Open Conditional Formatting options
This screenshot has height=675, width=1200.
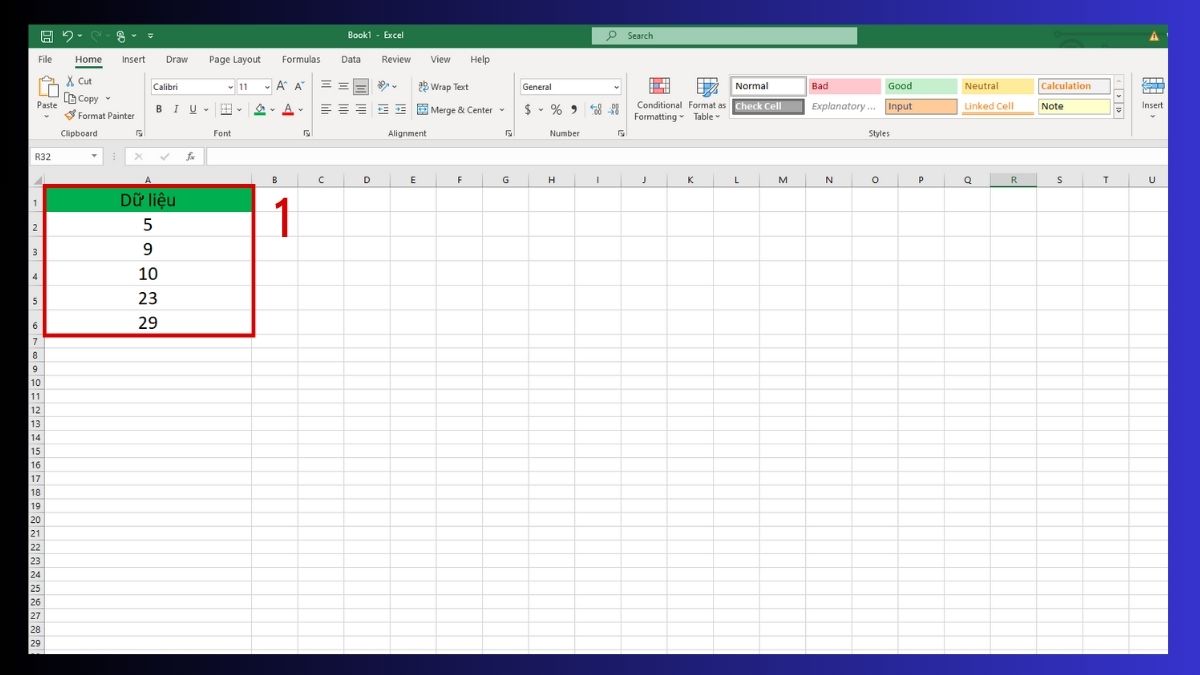click(x=658, y=97)
